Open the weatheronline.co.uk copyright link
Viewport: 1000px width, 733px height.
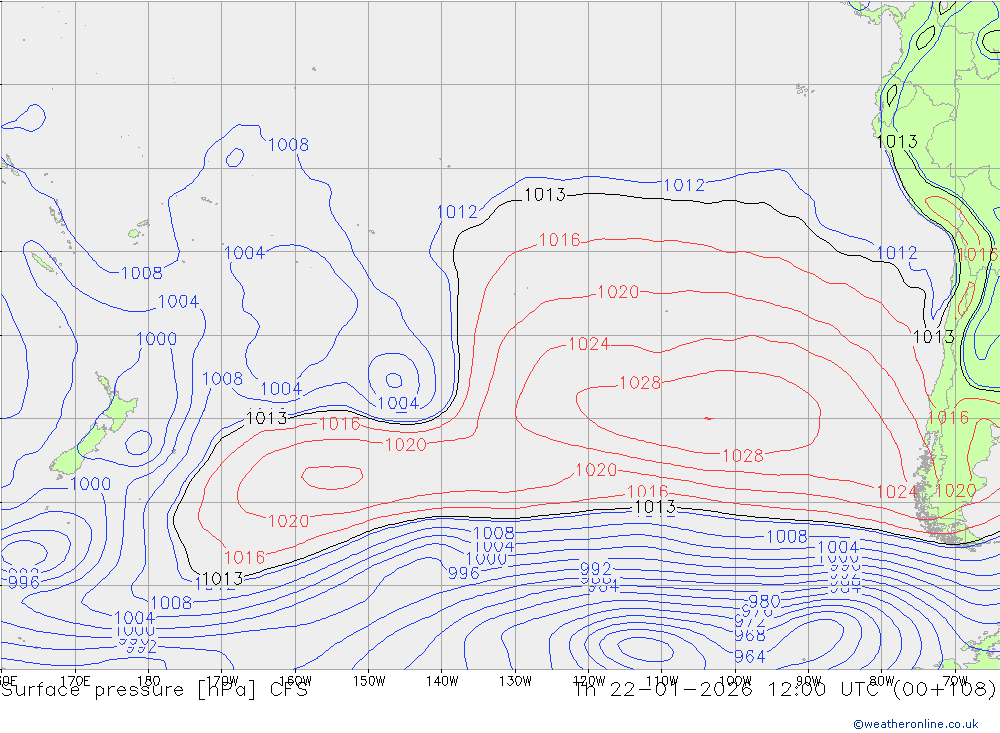(916, 724)
